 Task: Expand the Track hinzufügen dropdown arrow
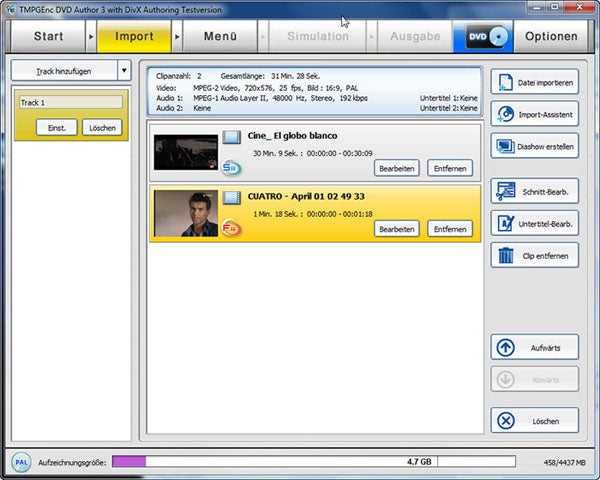pos(124,71)
